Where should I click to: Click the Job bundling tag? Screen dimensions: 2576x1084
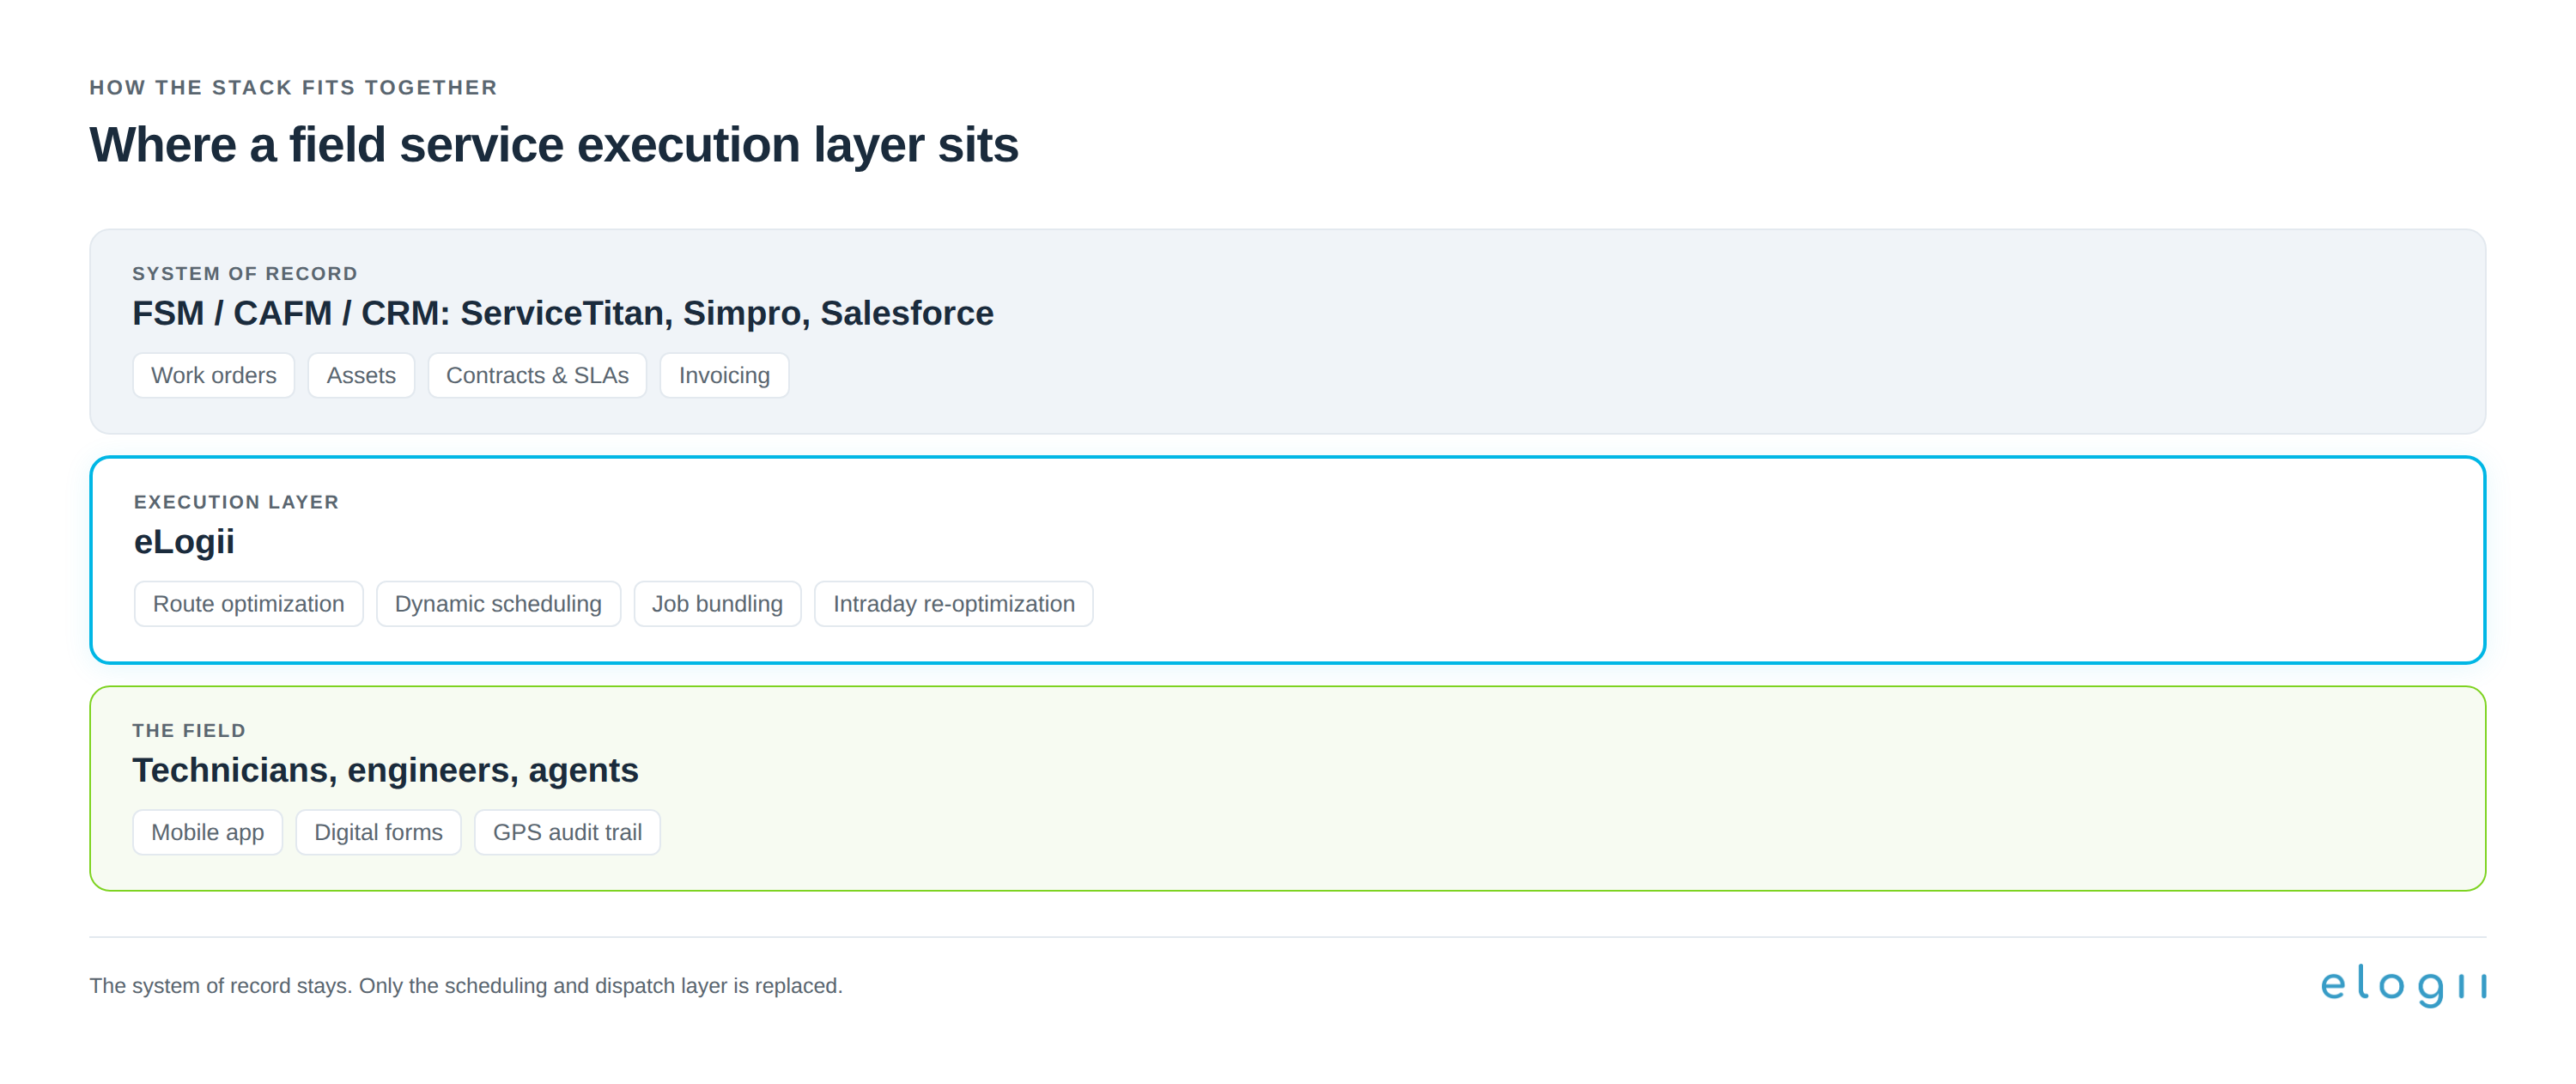717,604
